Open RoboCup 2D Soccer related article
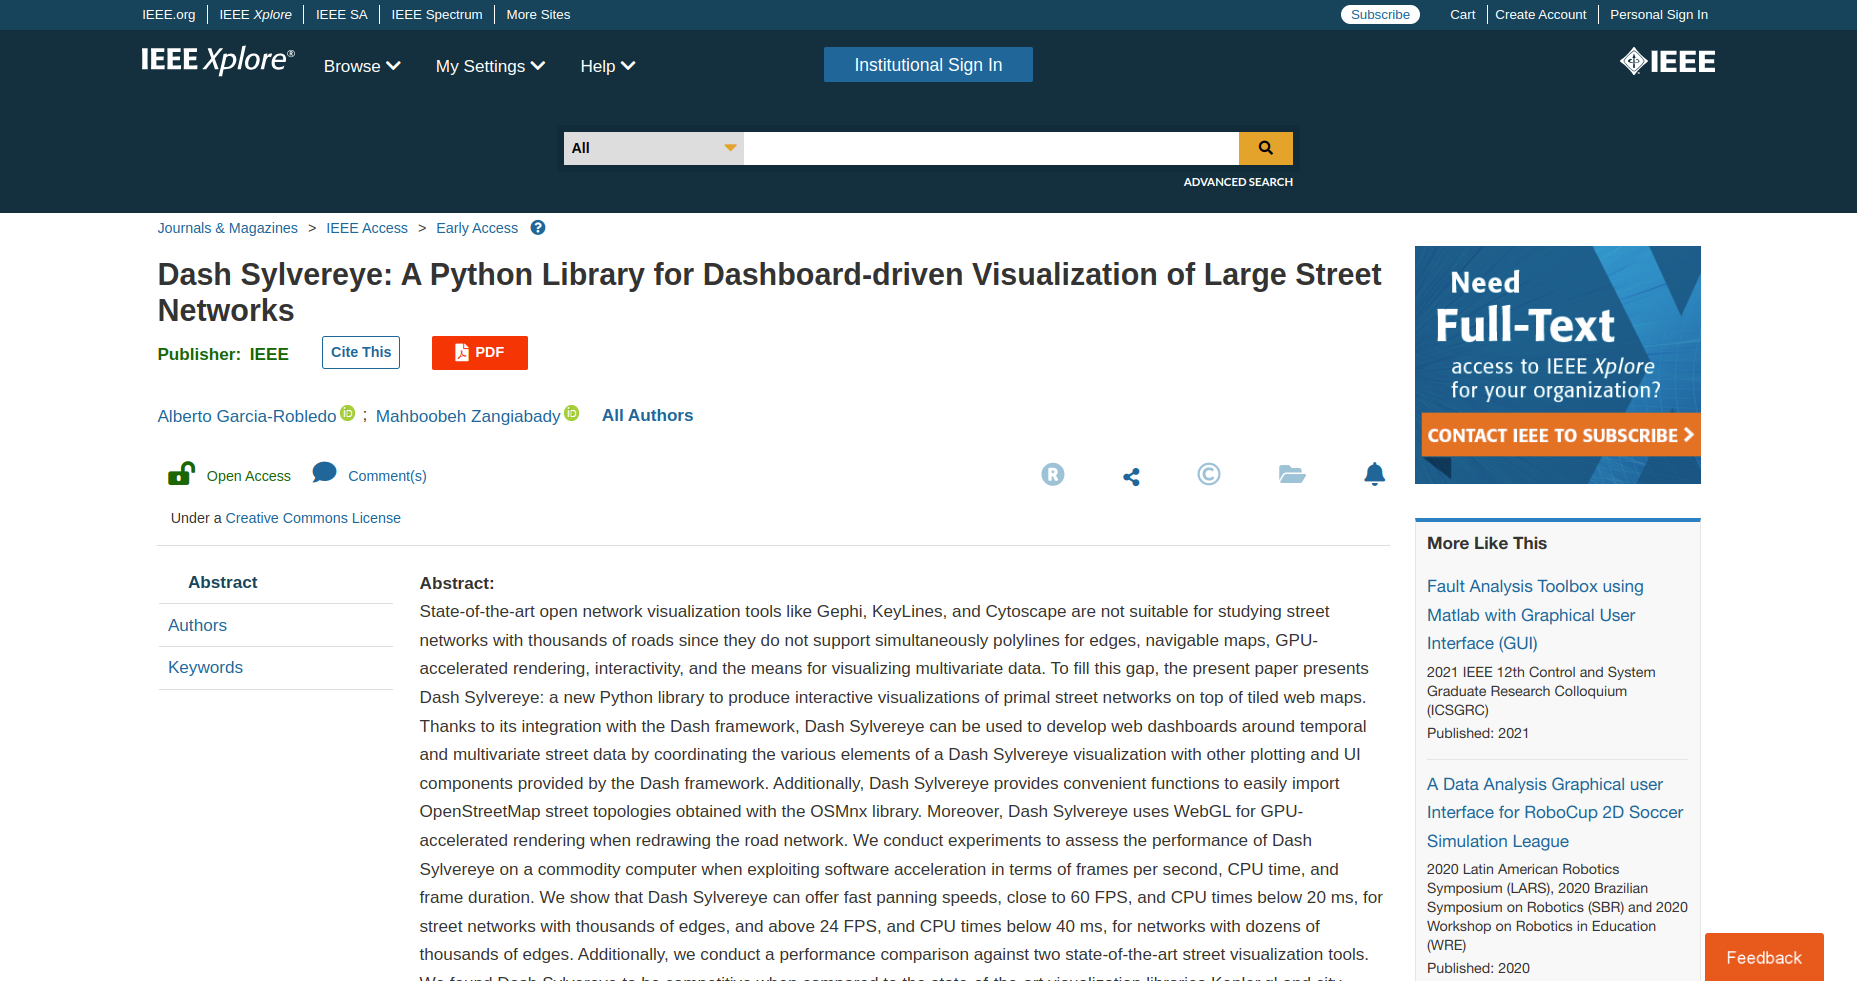The width and height of the screenshot is (1857, 981). [1555, 813]
